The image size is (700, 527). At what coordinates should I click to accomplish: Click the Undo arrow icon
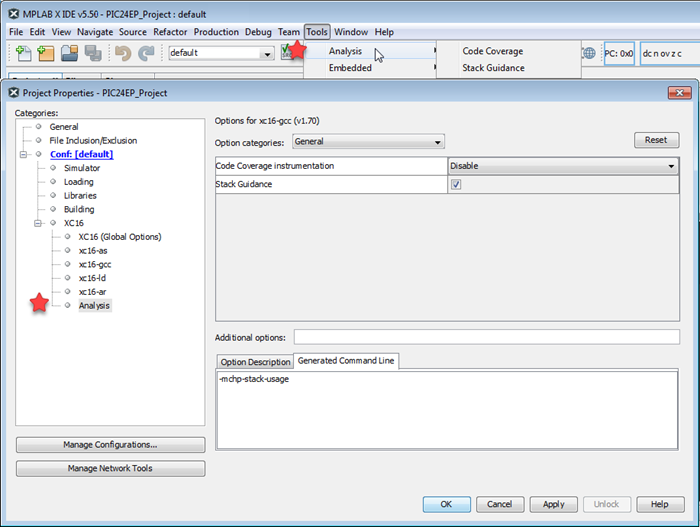(x=123, y=53)
